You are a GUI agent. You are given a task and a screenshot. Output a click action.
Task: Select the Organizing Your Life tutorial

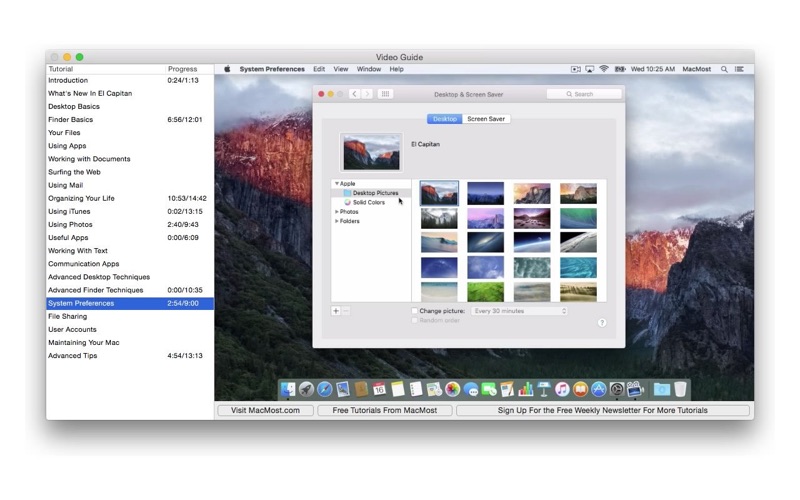pyautogui.click(x=130, y=198)
